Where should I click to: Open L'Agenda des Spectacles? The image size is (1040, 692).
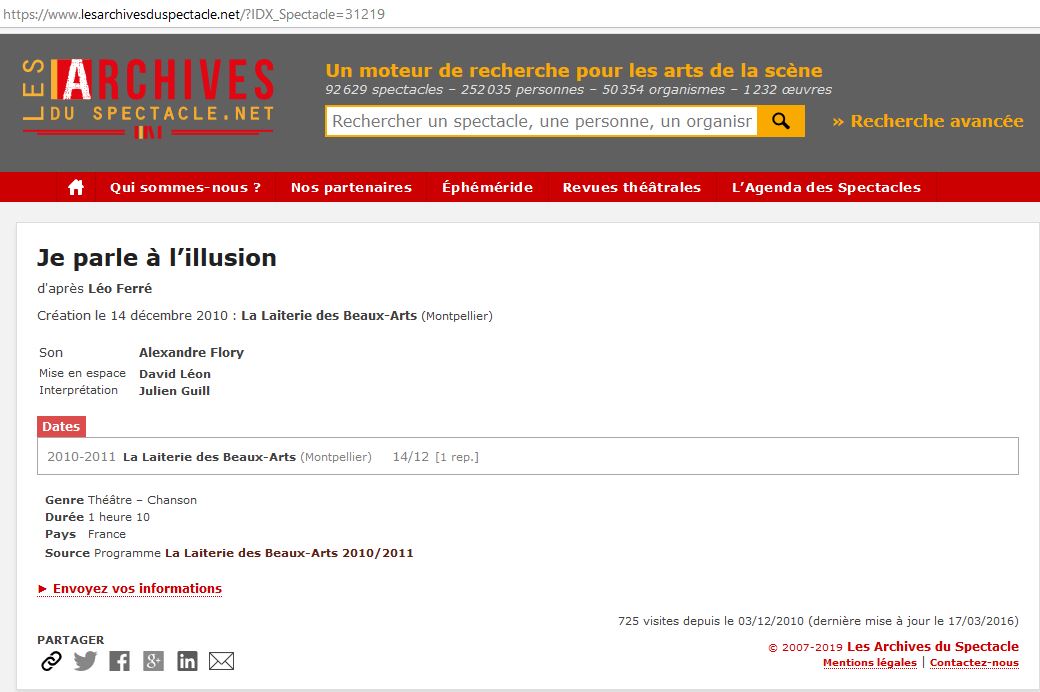point(826,187)
